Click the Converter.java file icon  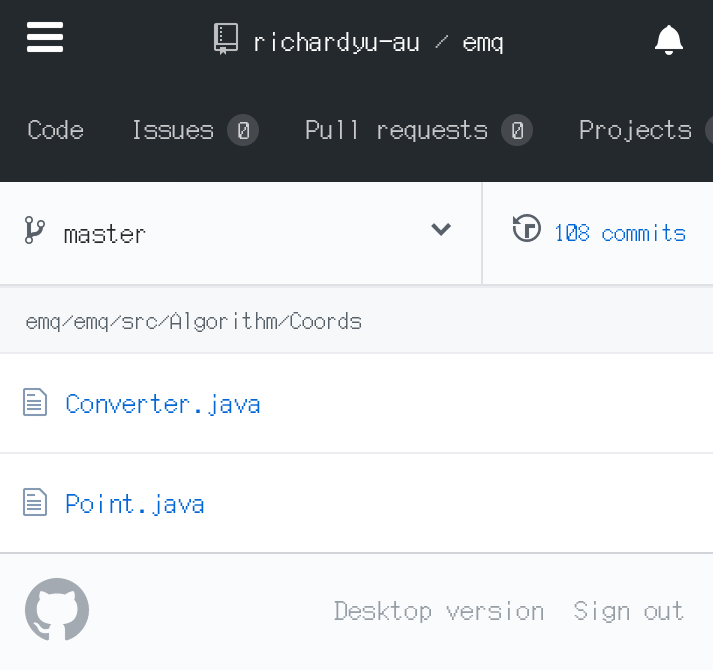[35, 402]
